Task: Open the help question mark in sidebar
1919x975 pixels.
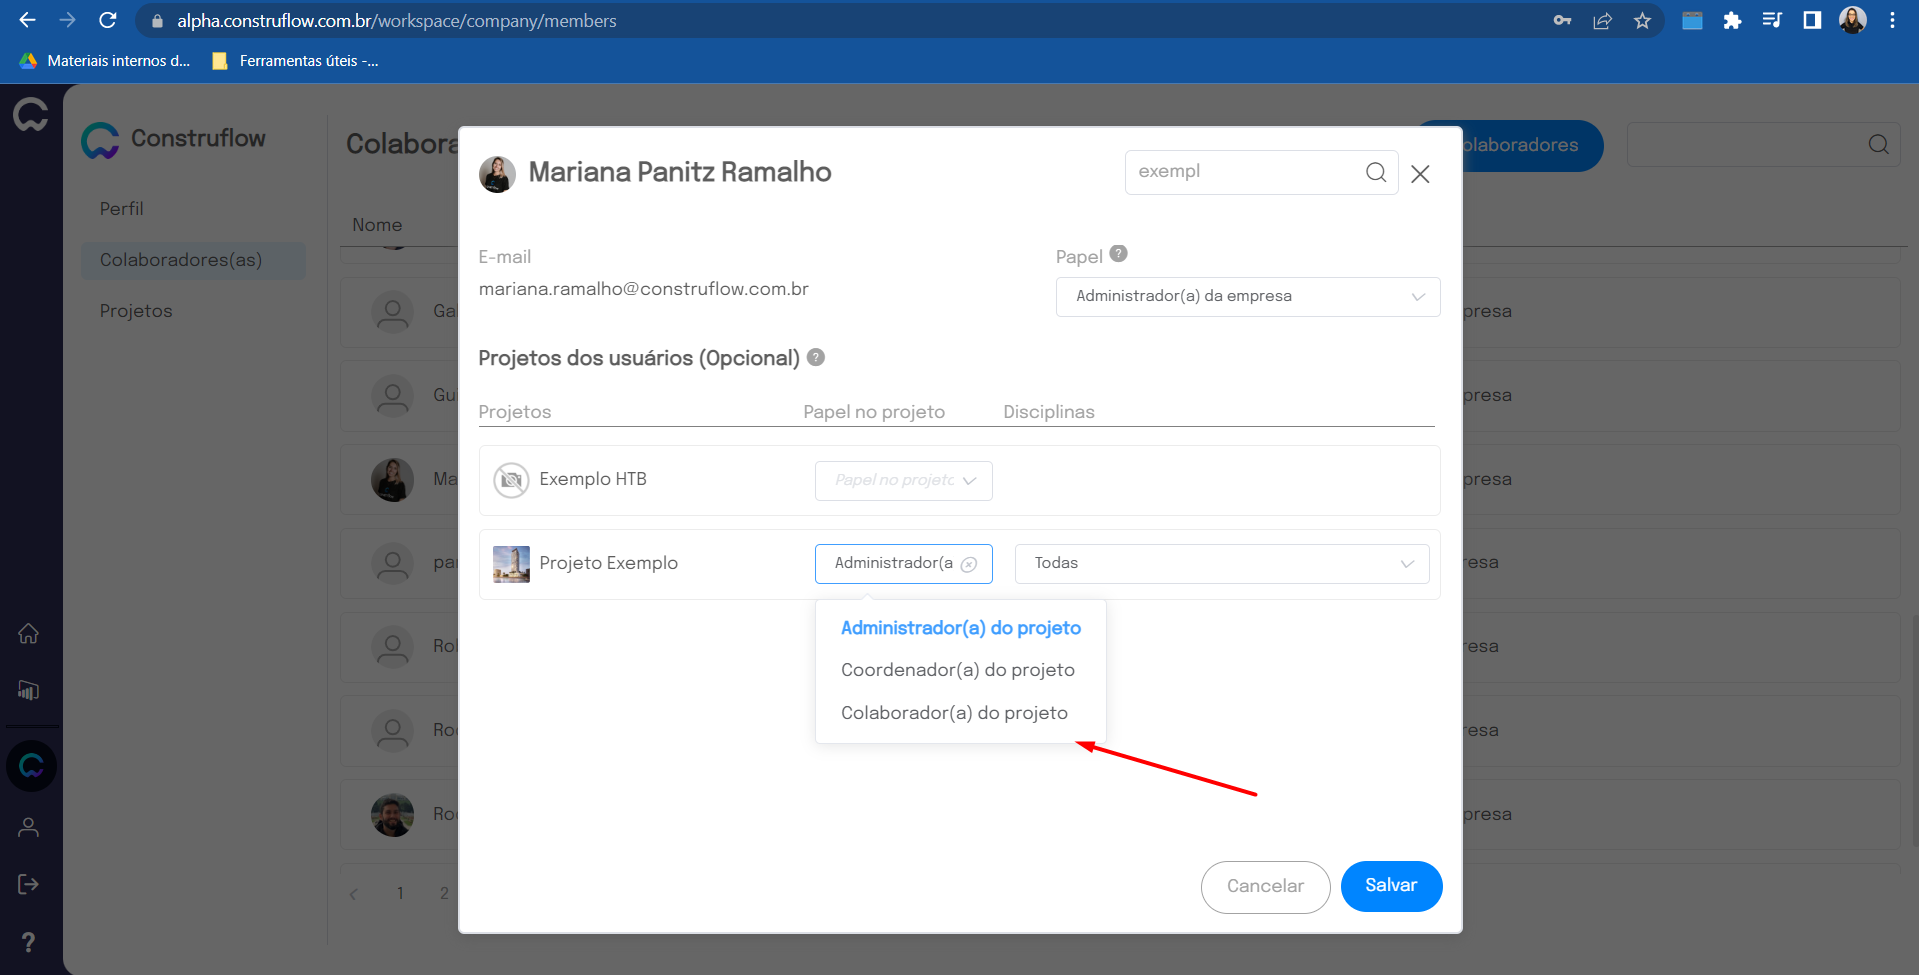Action: coord(29,942)
